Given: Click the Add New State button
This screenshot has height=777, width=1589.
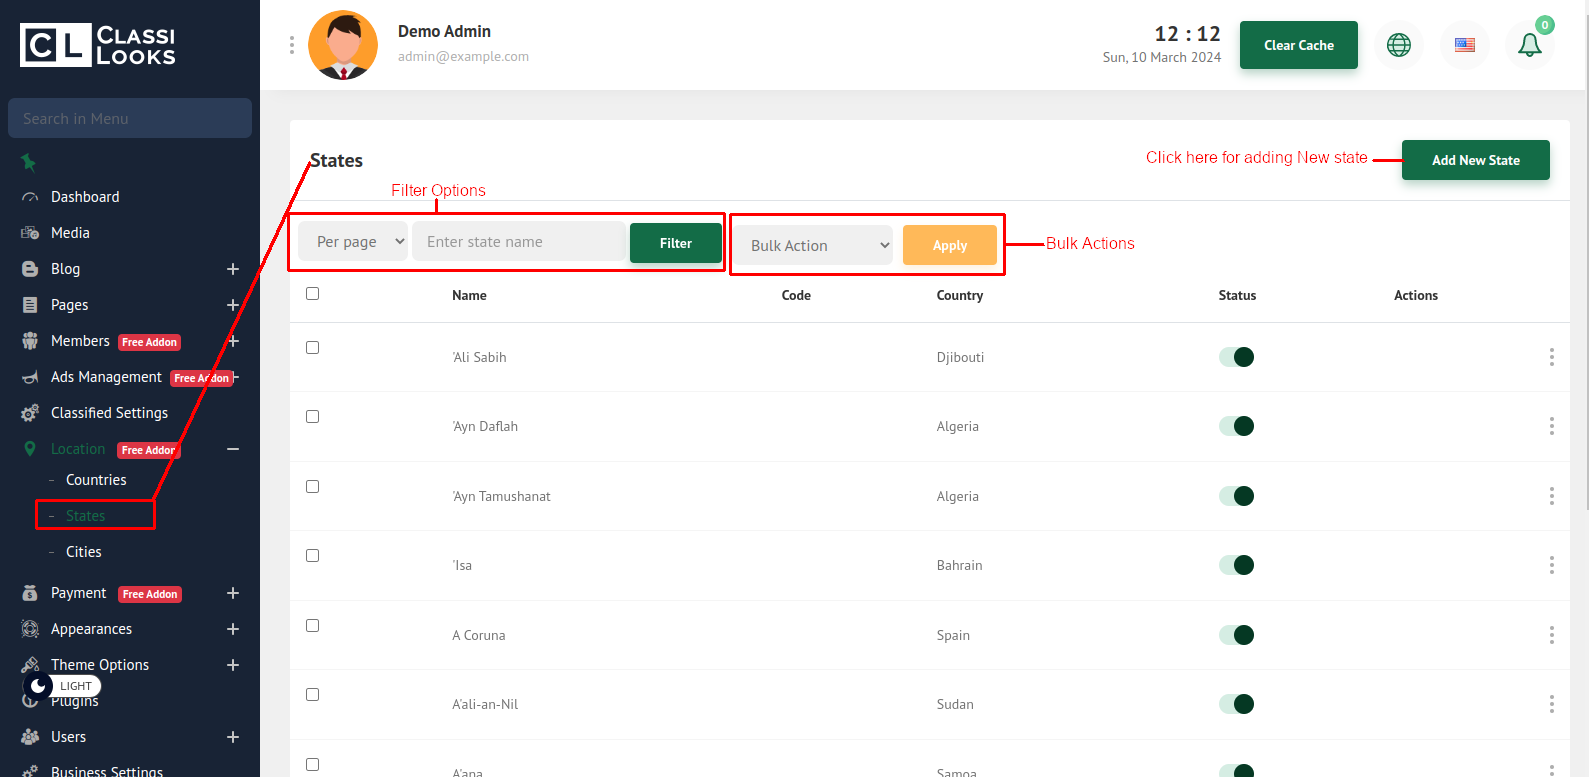Looking at the screenshot, I should point(1475,160).
